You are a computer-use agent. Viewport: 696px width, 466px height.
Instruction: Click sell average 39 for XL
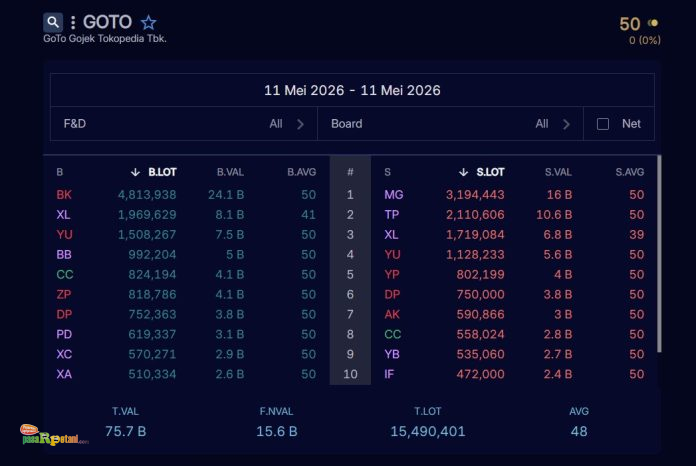pos(637,235)
